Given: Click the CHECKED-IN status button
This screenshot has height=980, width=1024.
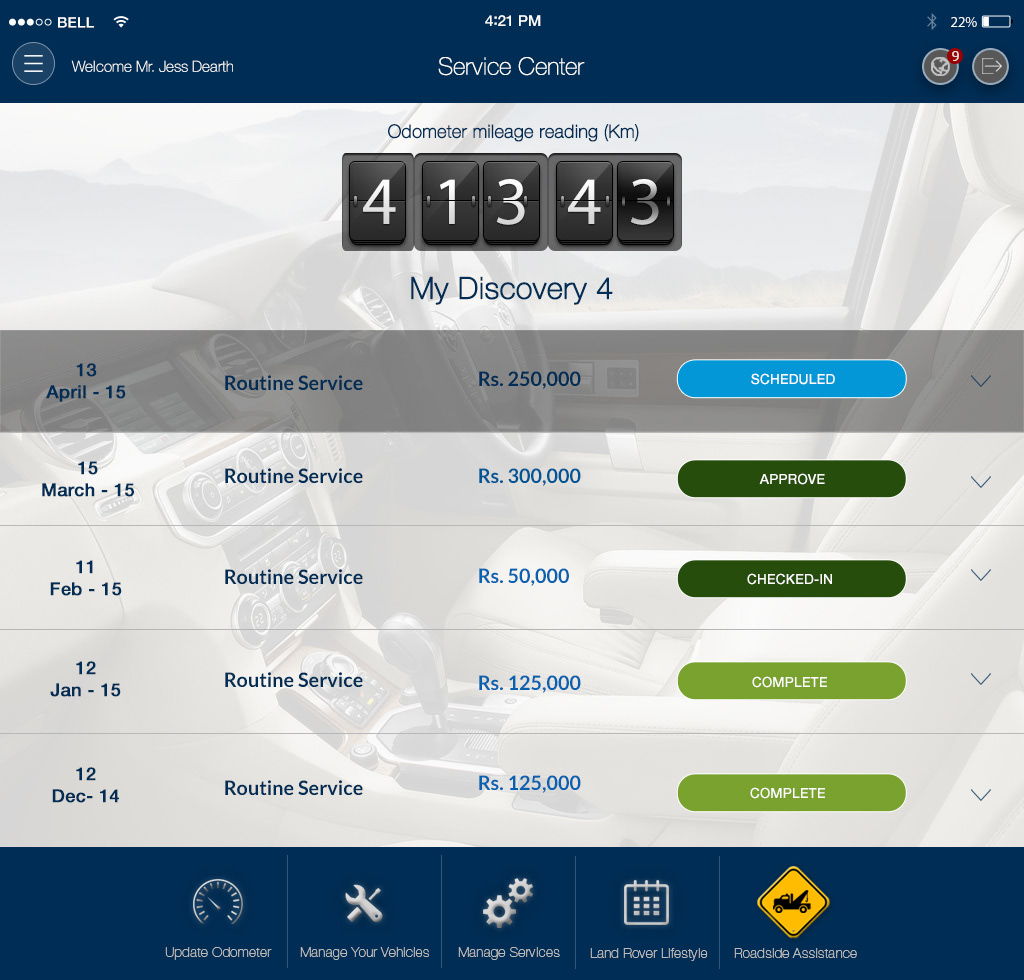Looking at the screenshot, I should coord(792,578).
